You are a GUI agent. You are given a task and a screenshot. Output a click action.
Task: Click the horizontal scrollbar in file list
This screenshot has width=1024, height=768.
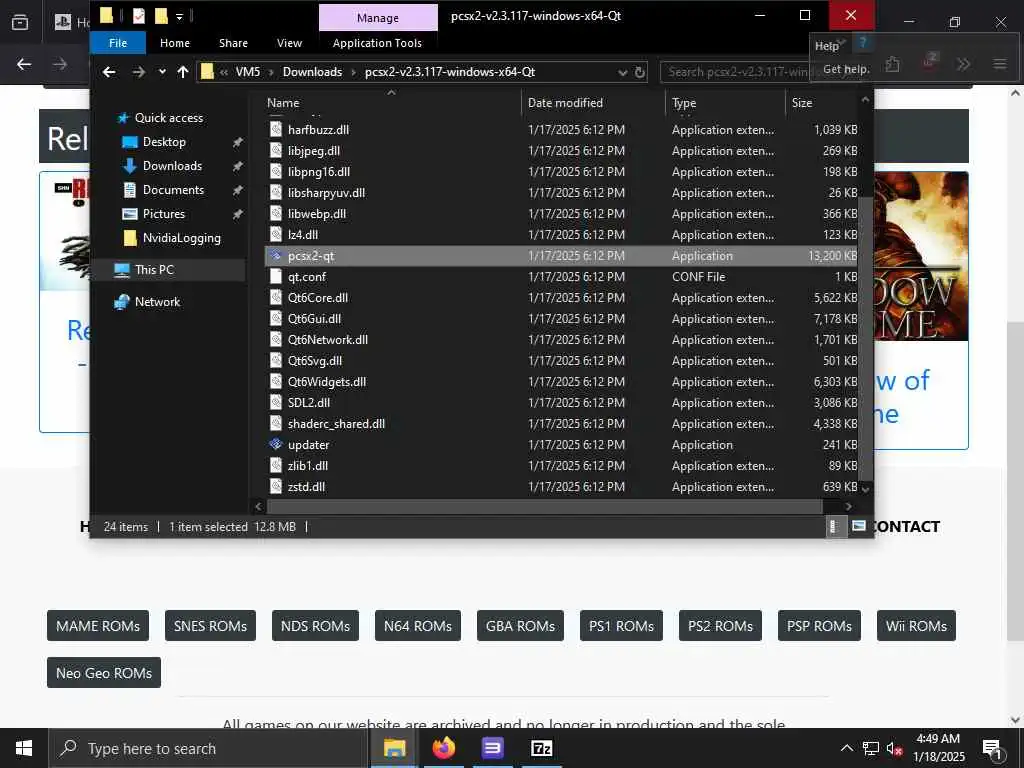[x=545, y=506]
